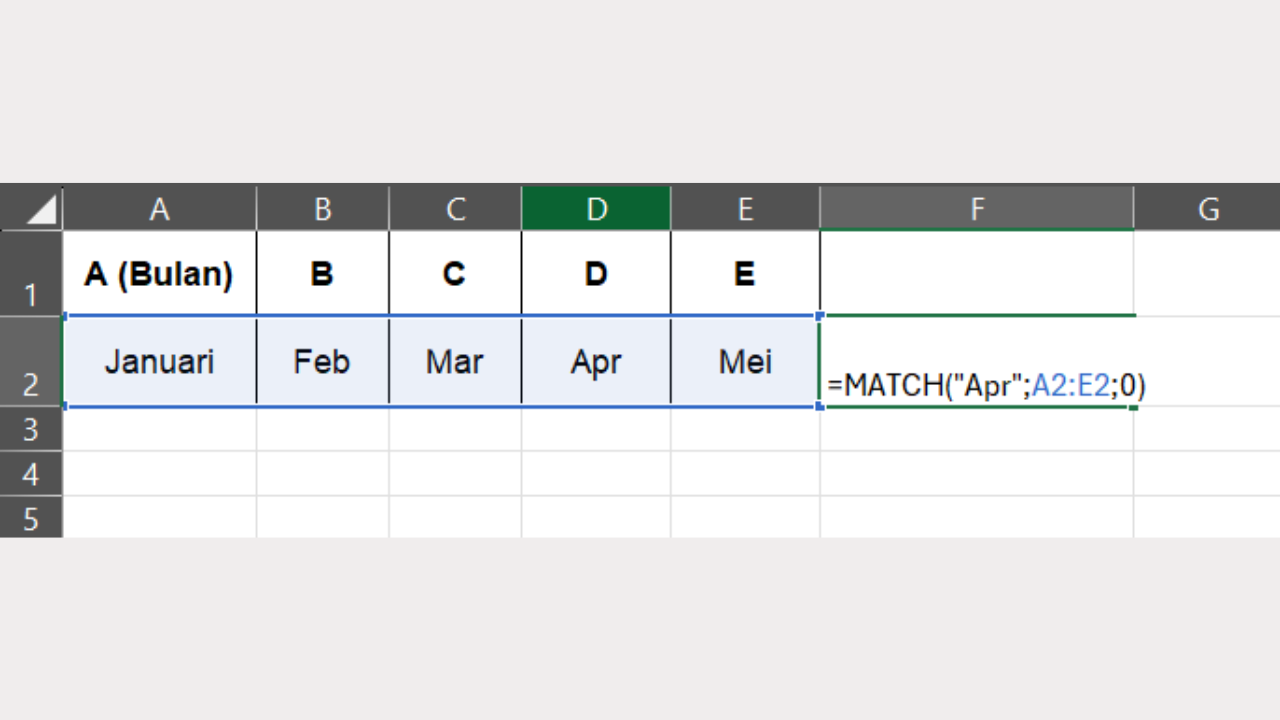The width and height of the screenshot is (1280, 720).
Task: Select empty cell G1
Action: [x=1208, y=274]
